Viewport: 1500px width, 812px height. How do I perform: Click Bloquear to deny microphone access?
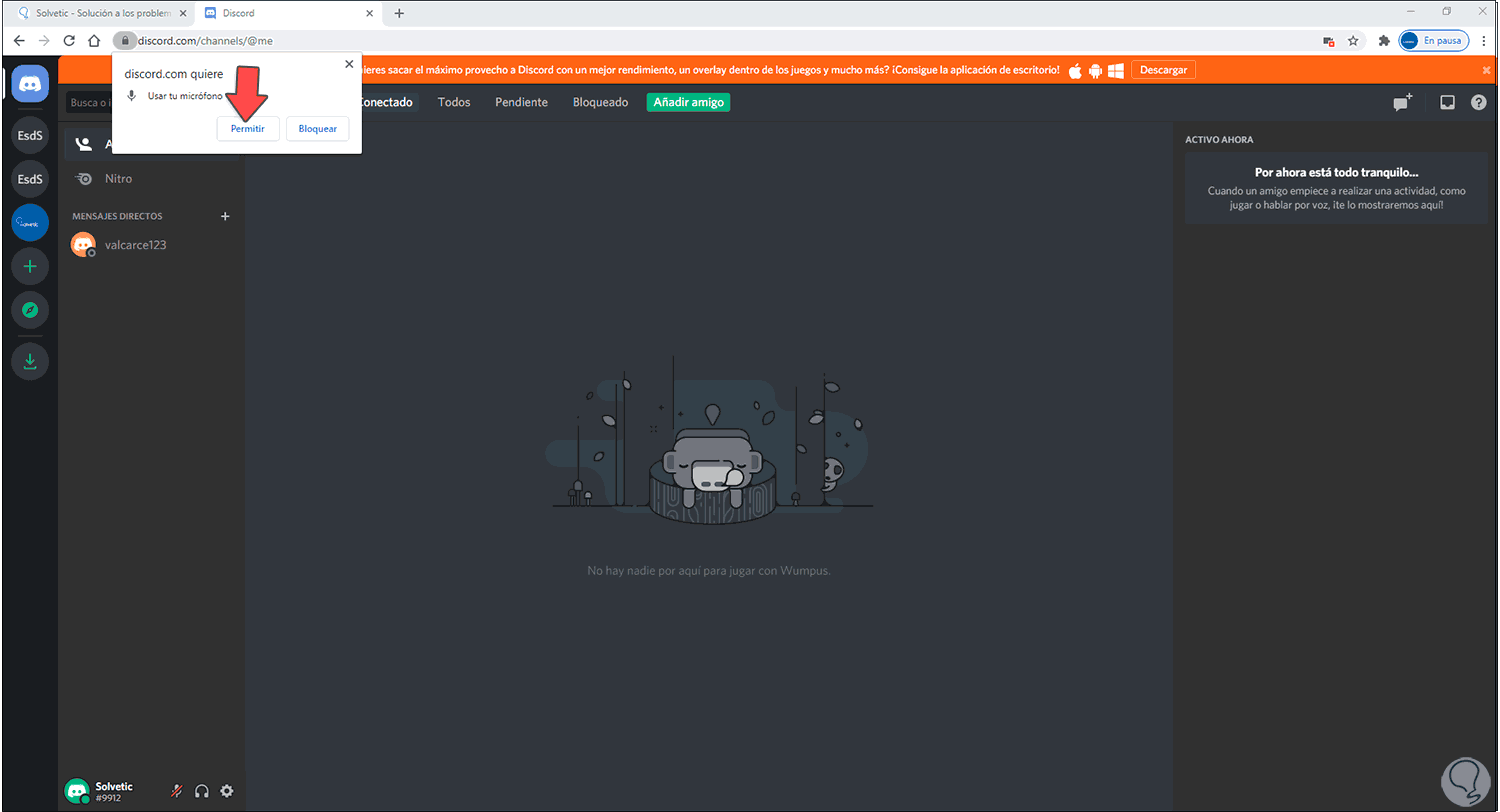318,129
